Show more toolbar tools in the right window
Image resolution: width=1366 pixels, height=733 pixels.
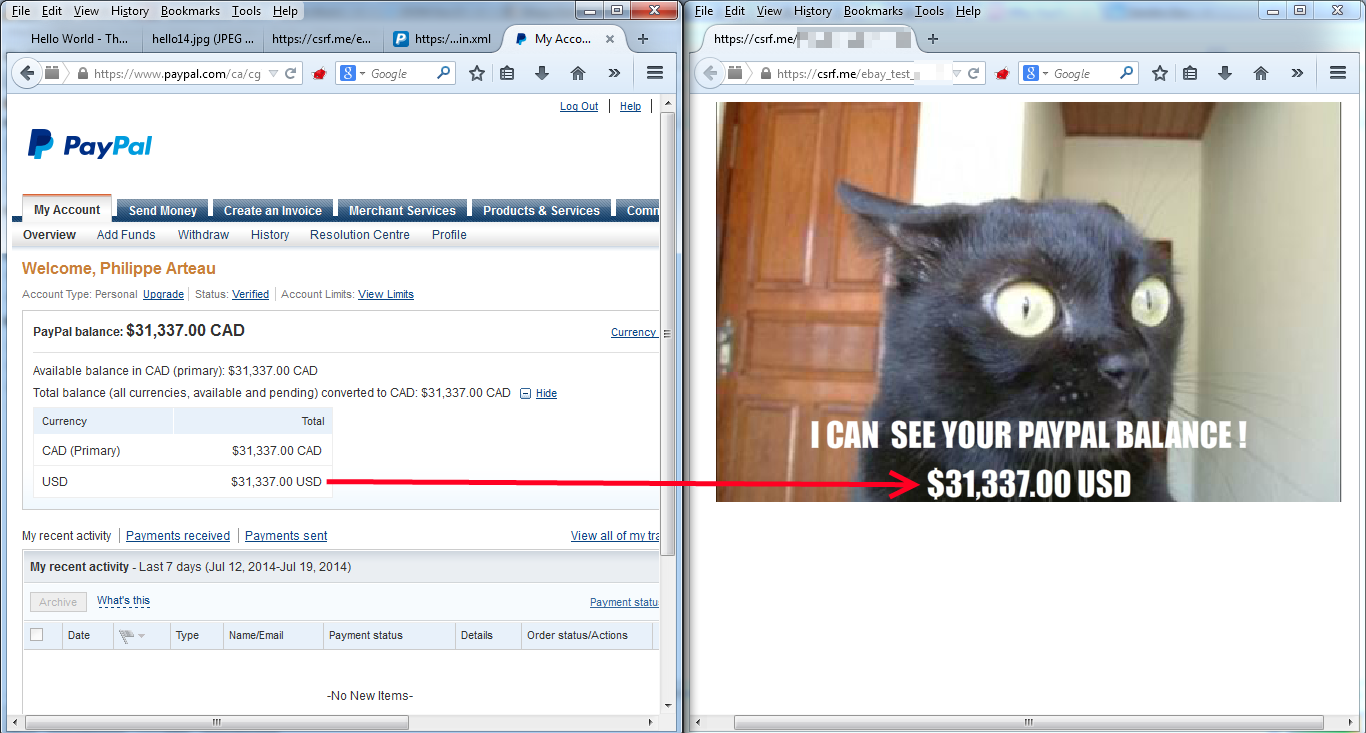pos(1297,73)
